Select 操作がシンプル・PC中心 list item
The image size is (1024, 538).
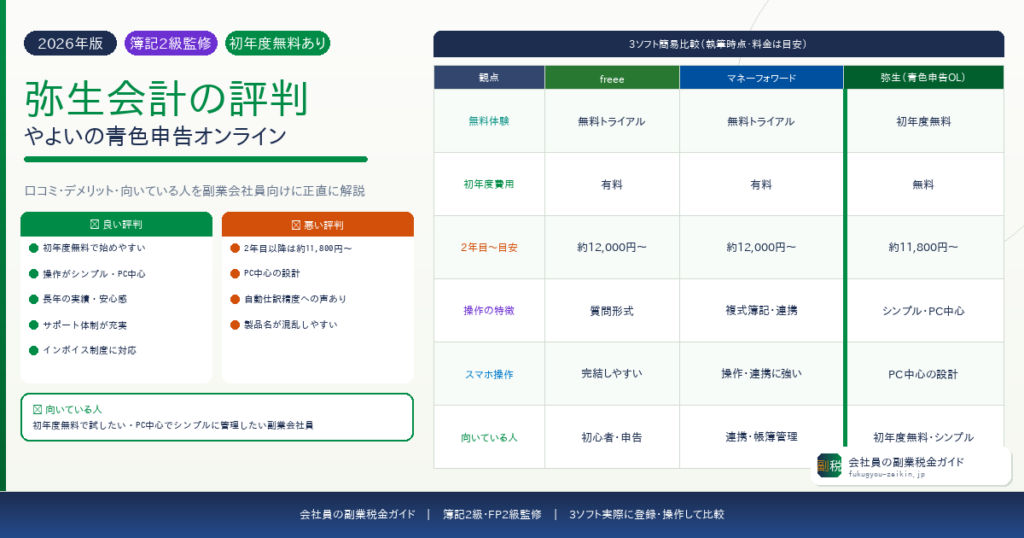[x=88, y=274]
